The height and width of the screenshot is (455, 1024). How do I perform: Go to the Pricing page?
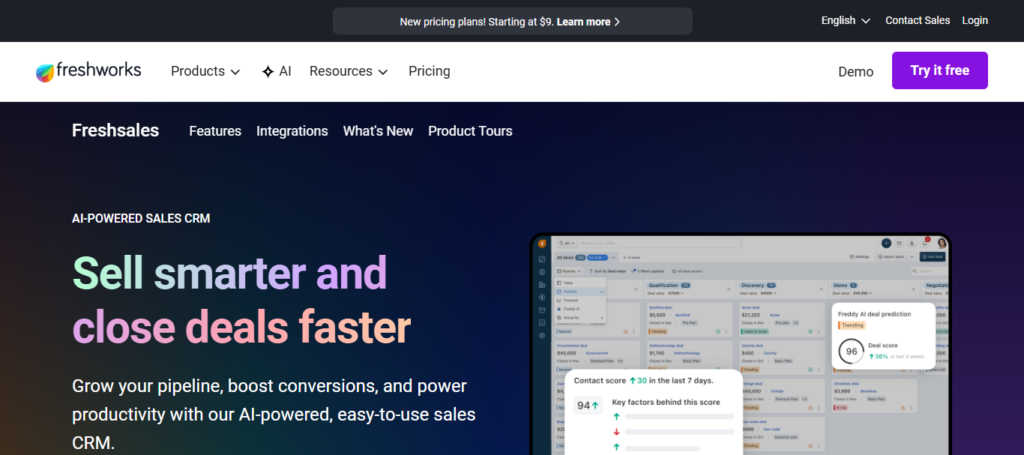(429, 71)
